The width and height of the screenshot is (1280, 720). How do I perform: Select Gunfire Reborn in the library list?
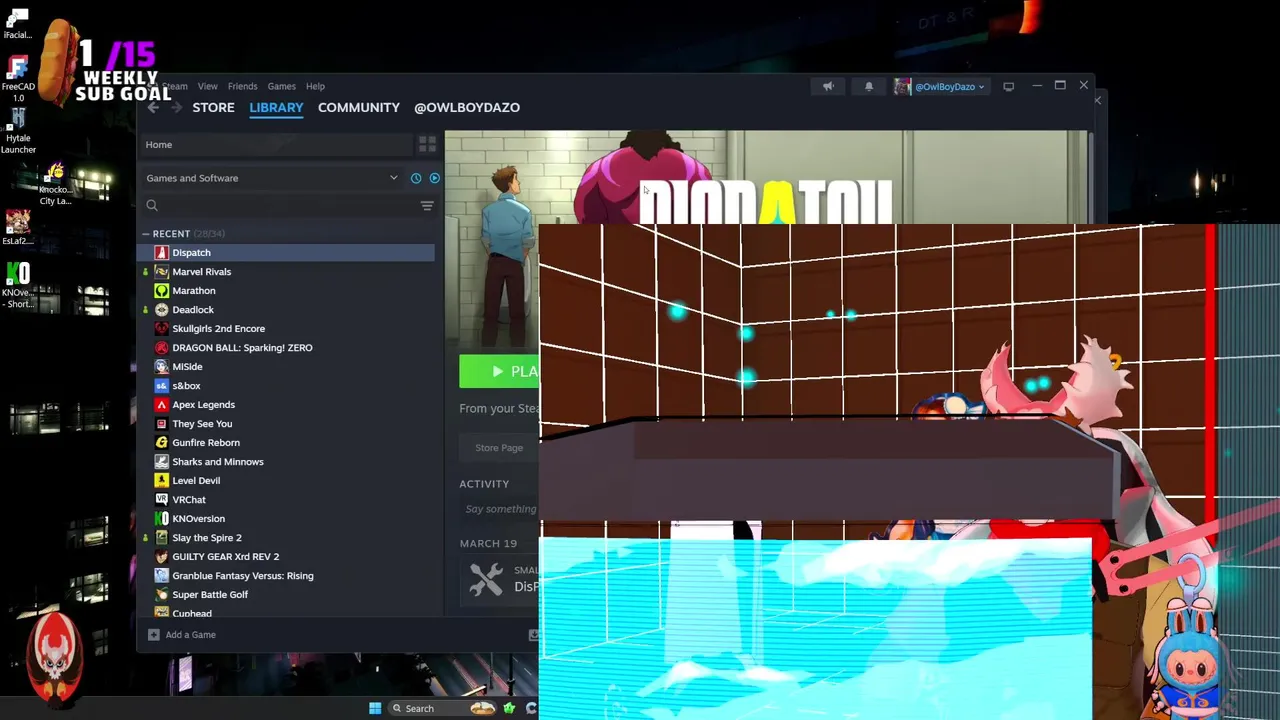pyautogui.click(x=286, y=443)
